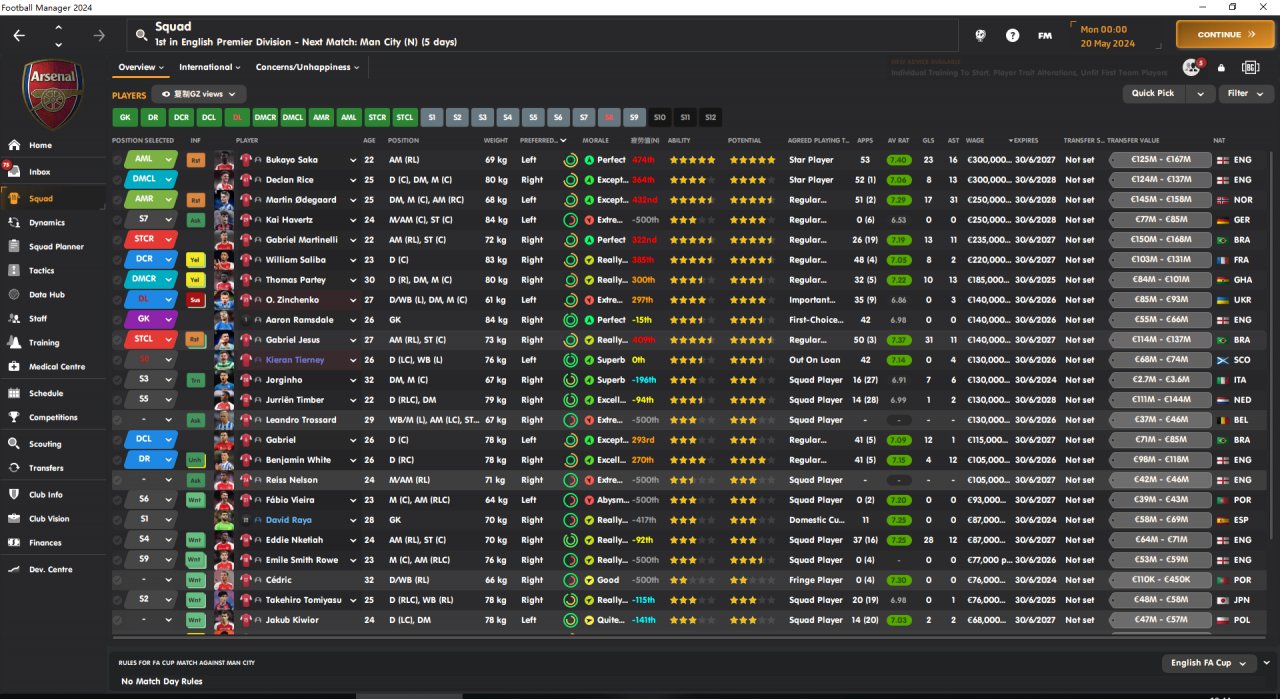Click the CONTINUE button
The height and width of the screenshot is (699, 1280).
(1225, 34)
